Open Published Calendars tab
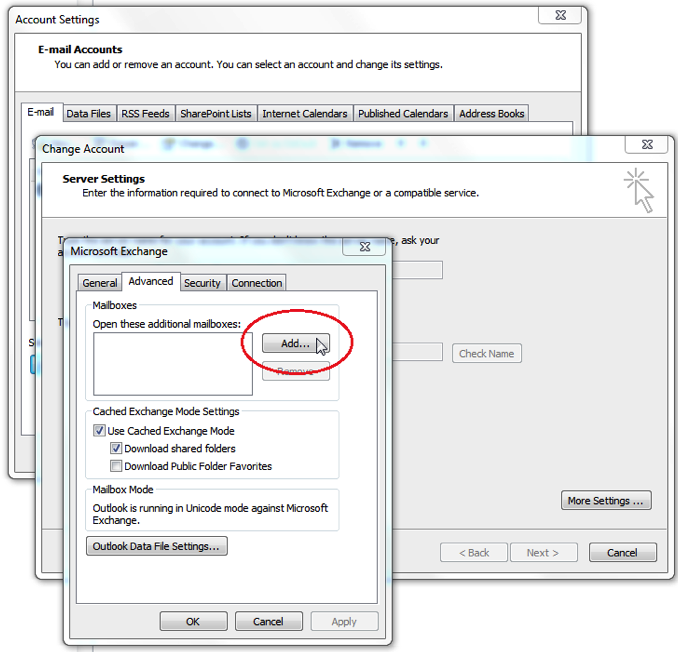Image resolution: width=678 pixels, height=652 pixels. pyautogui.click(x=403, y=113)
